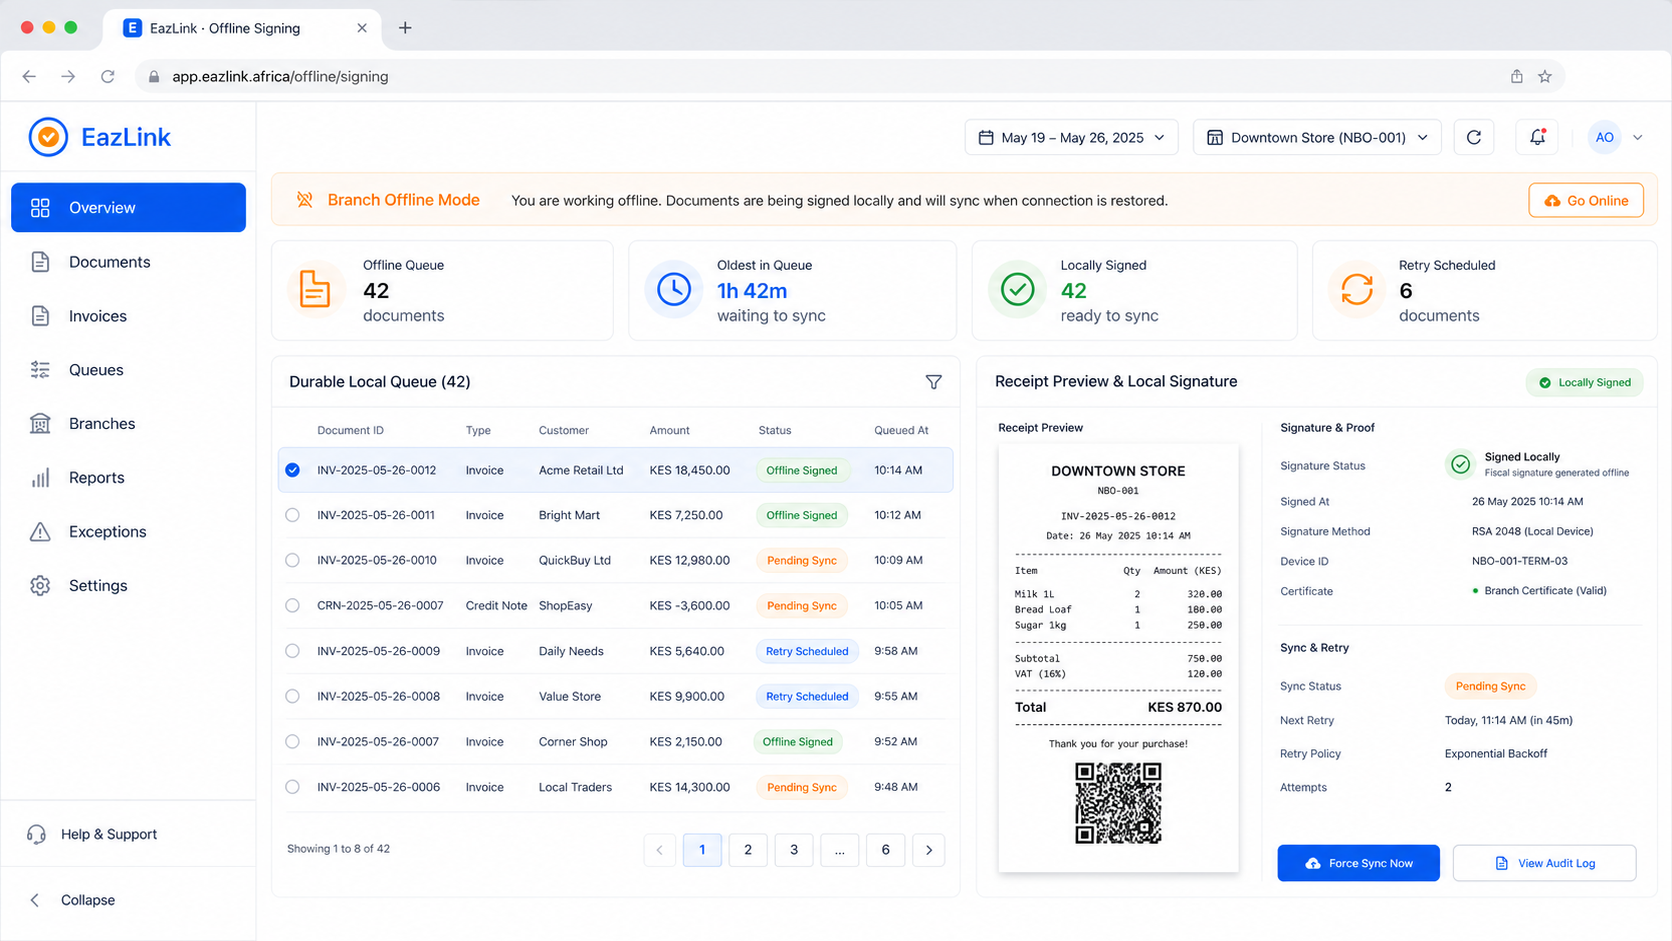Click the refresh data icon button
Screen dimensions: 1672x941
coord(1474,137)
